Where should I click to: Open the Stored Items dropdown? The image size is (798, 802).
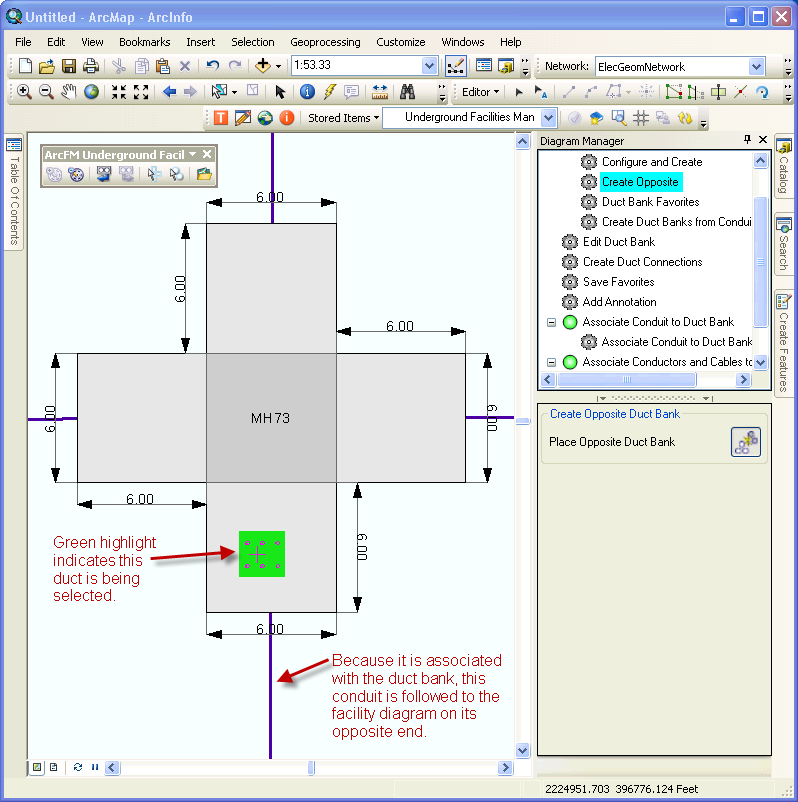click(x=343, y=118)
